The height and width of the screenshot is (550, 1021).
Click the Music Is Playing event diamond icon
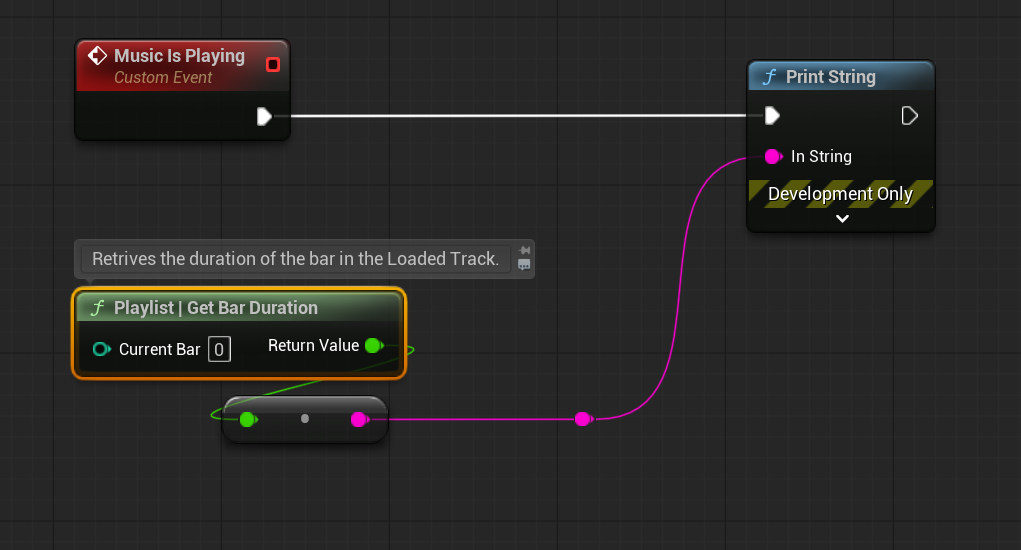pyautogui.click(x=98, y=56)
